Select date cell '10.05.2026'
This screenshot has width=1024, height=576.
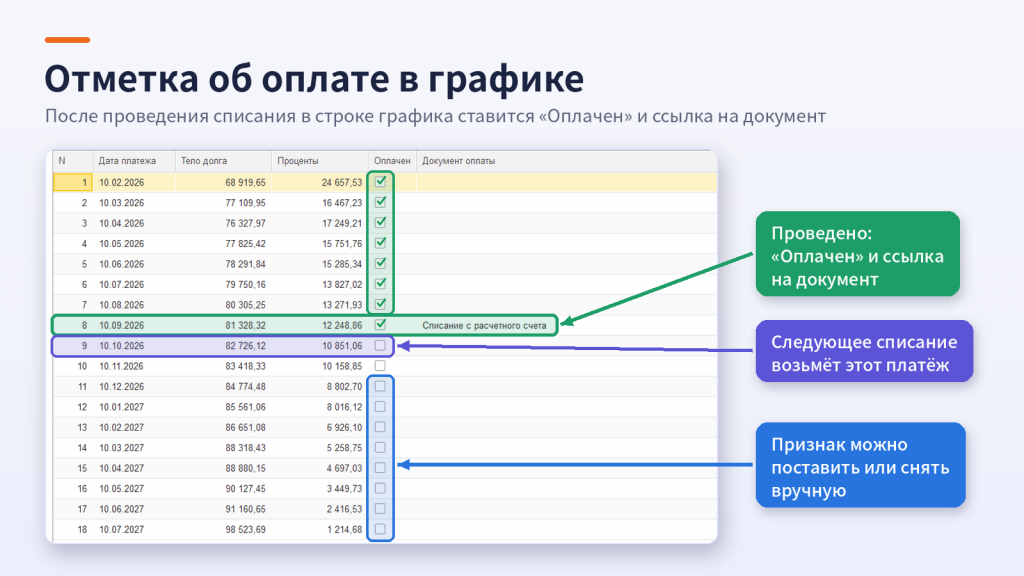coord(121,244)
